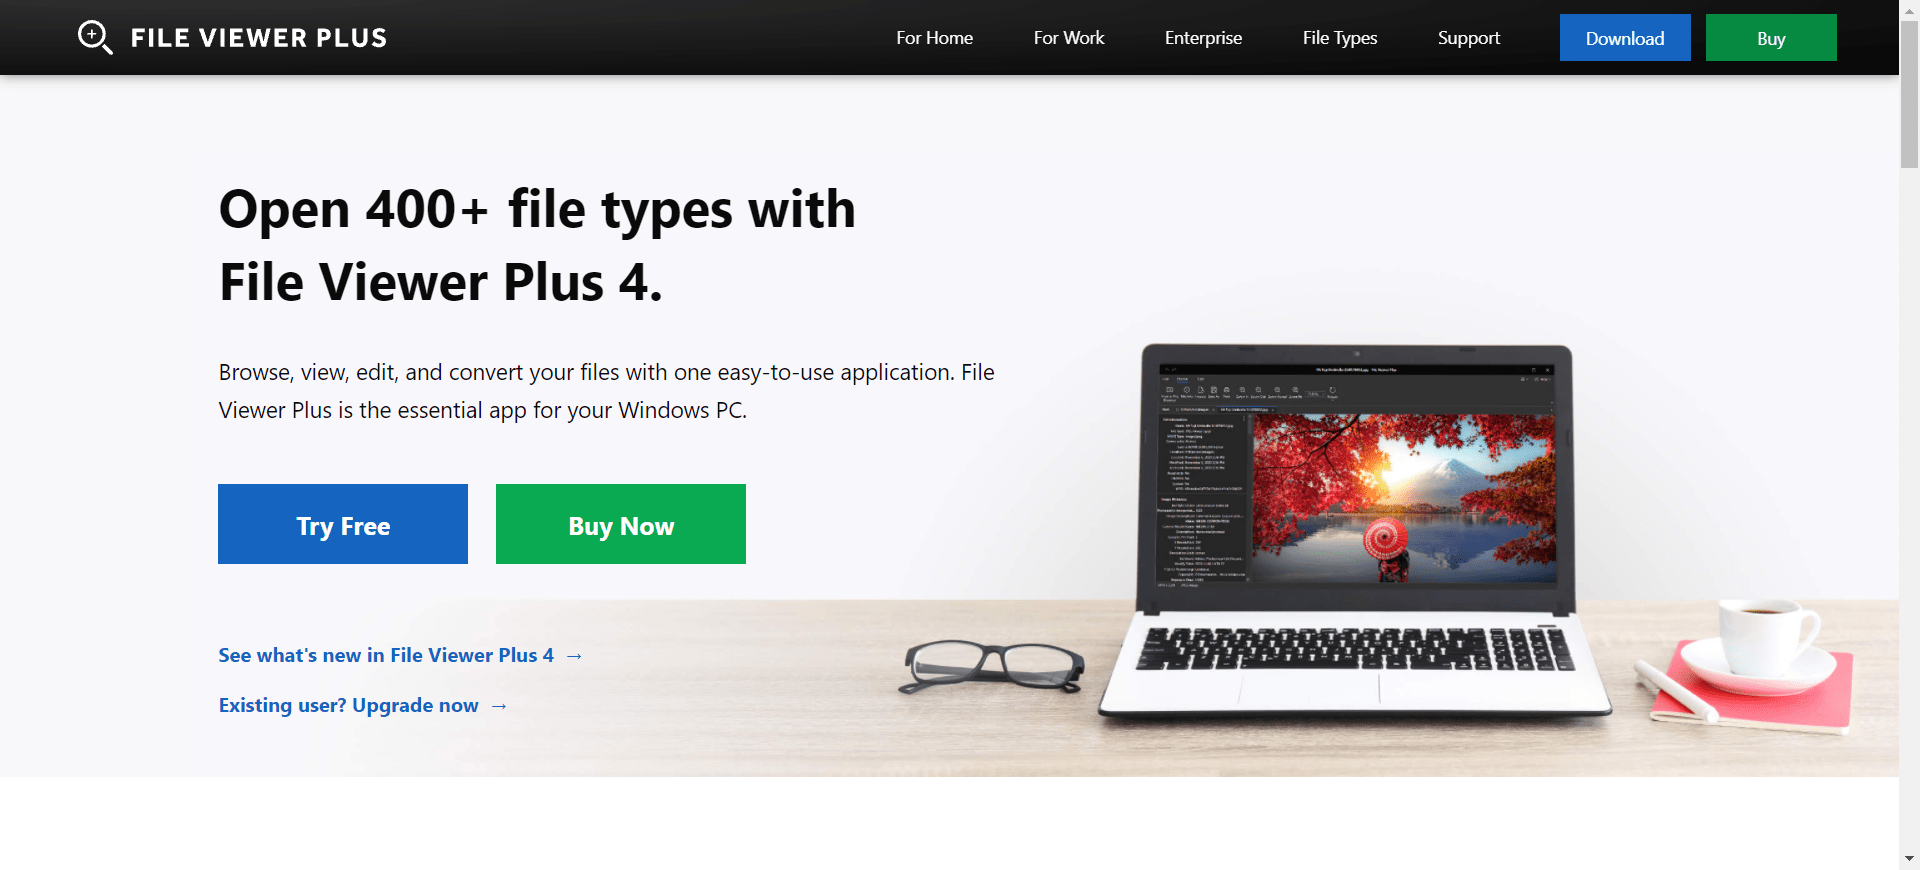Viewport: 1920px width, 870px height.
Task: Click the page heading Open 400+ file types
Action: pyautogui.click(x=537, y=245)
